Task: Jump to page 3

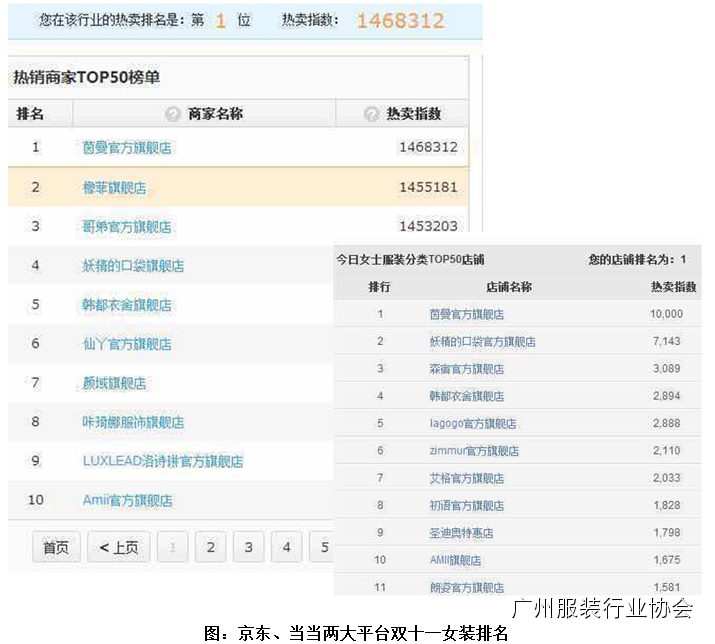Action: coord(248,547)
